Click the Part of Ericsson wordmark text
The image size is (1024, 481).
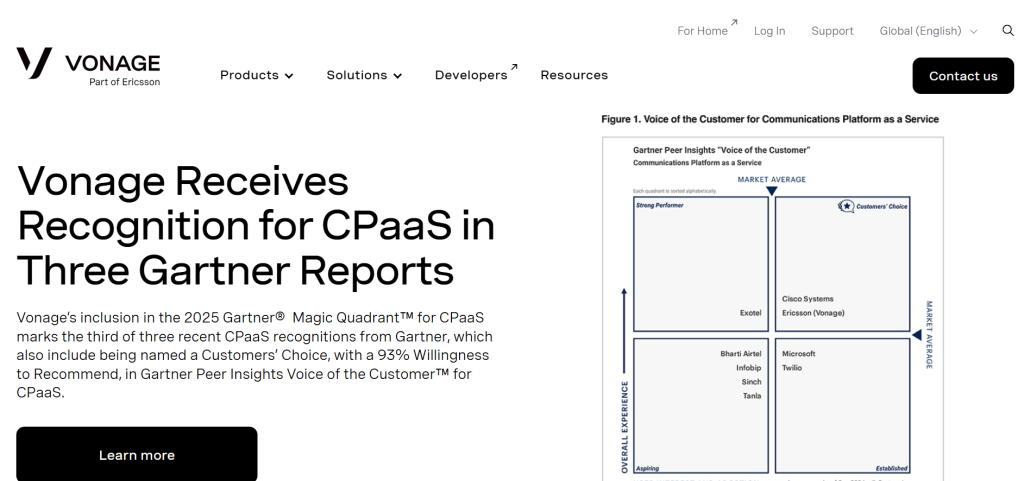124,82
